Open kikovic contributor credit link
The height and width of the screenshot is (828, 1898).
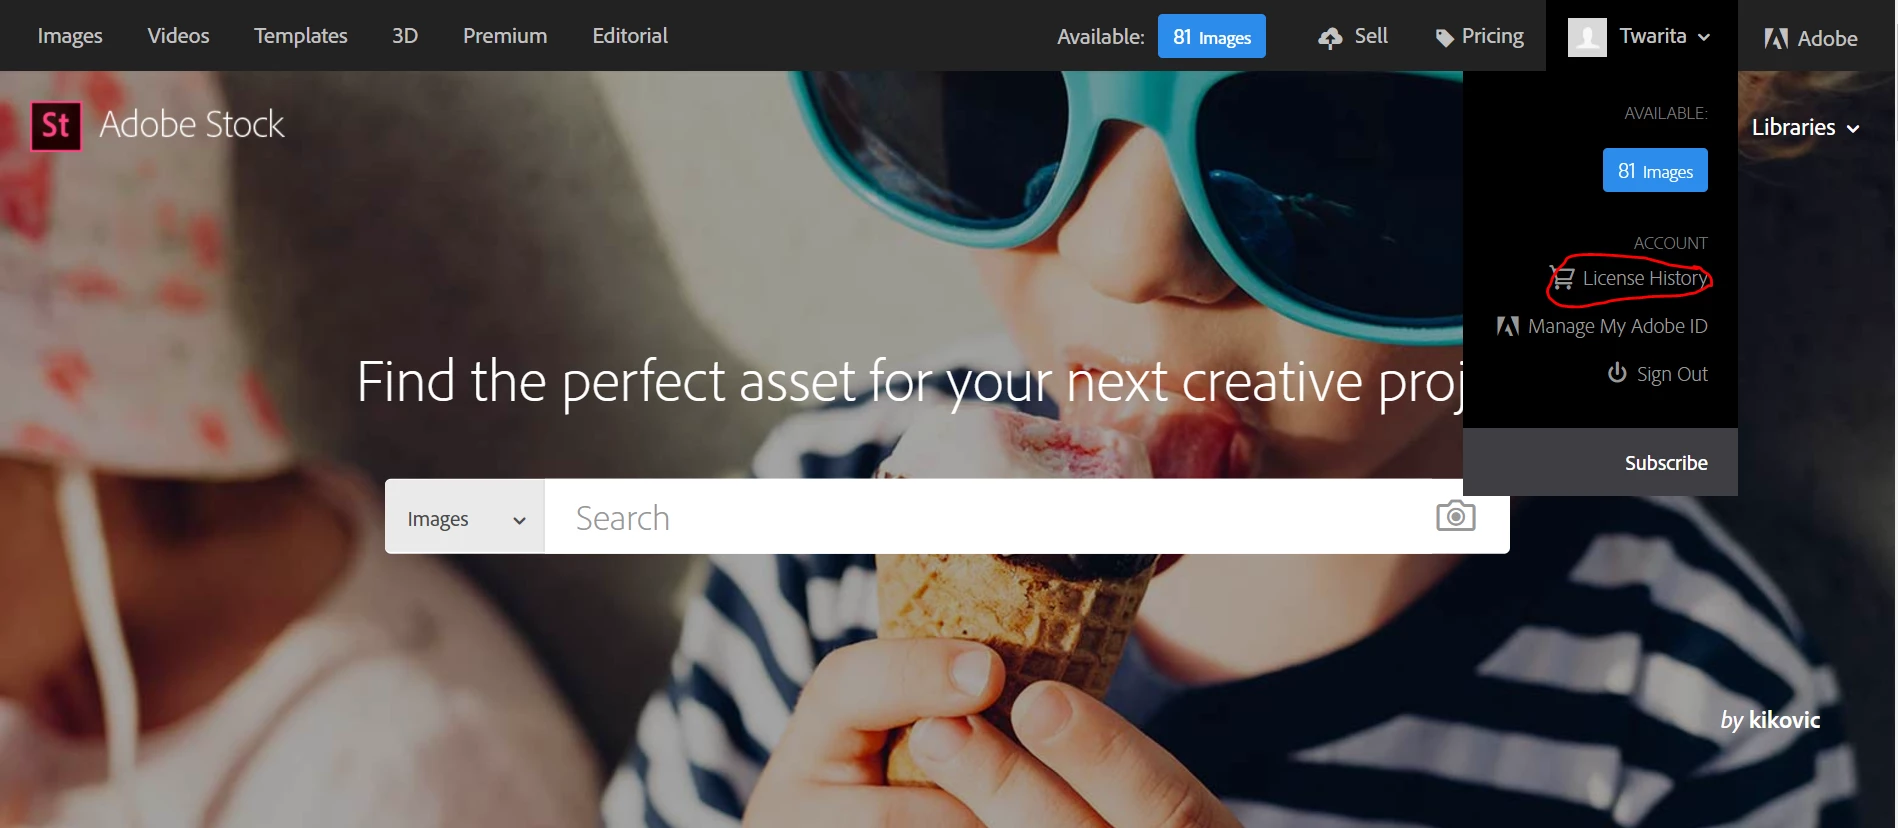(x=1784, y=720)
